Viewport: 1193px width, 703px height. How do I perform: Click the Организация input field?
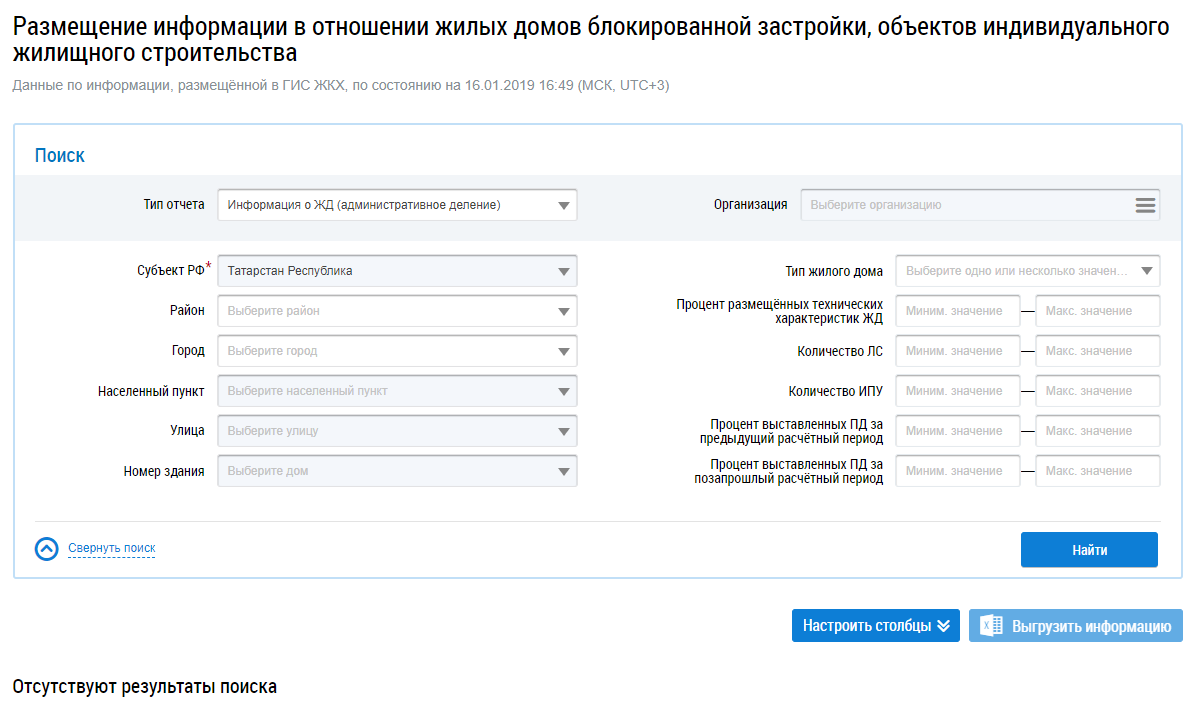click(965, 205)
